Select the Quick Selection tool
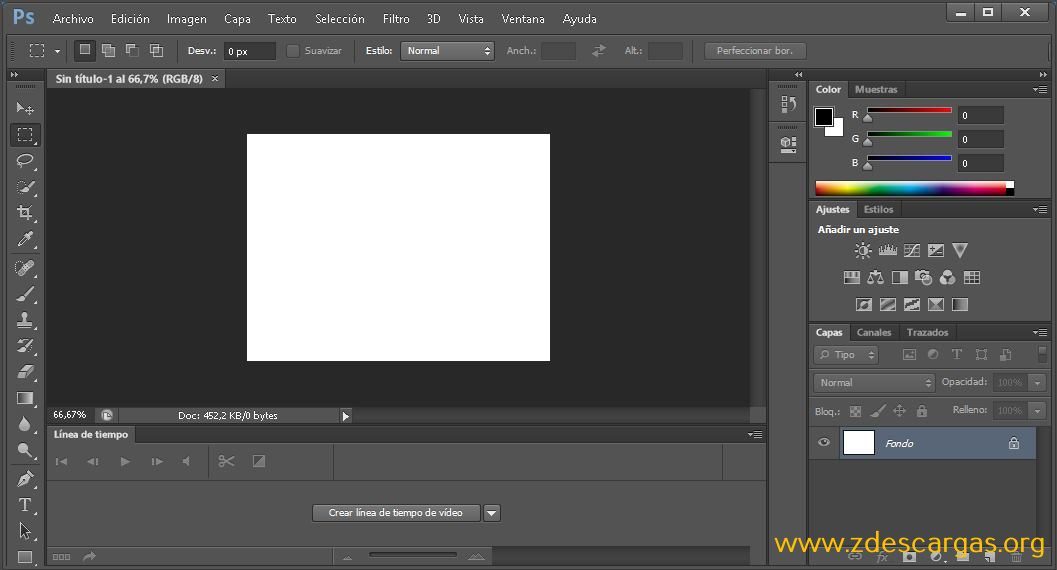1057x570 pixels. (25, 187)
